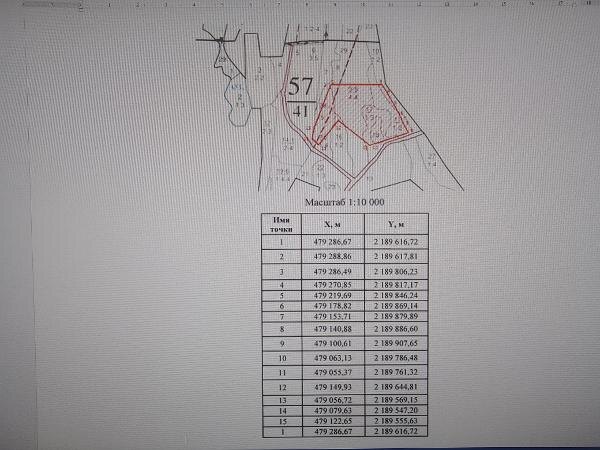The height and width of the screenshot is (450, 600).
Task: Select the 'Масштаб 1:10 000' caption
Action: 344,202
